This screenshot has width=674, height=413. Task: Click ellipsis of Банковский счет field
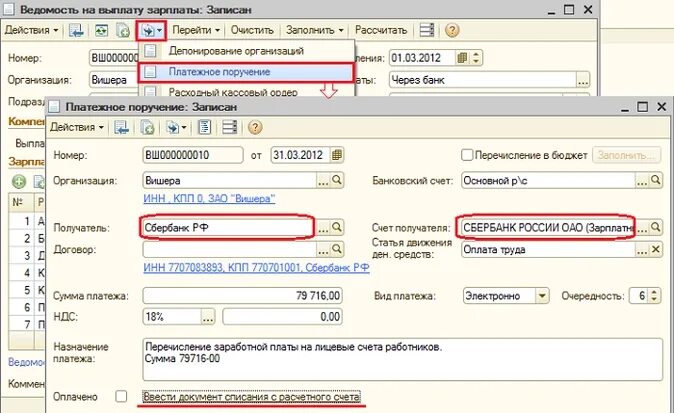(x=641, y=180)
